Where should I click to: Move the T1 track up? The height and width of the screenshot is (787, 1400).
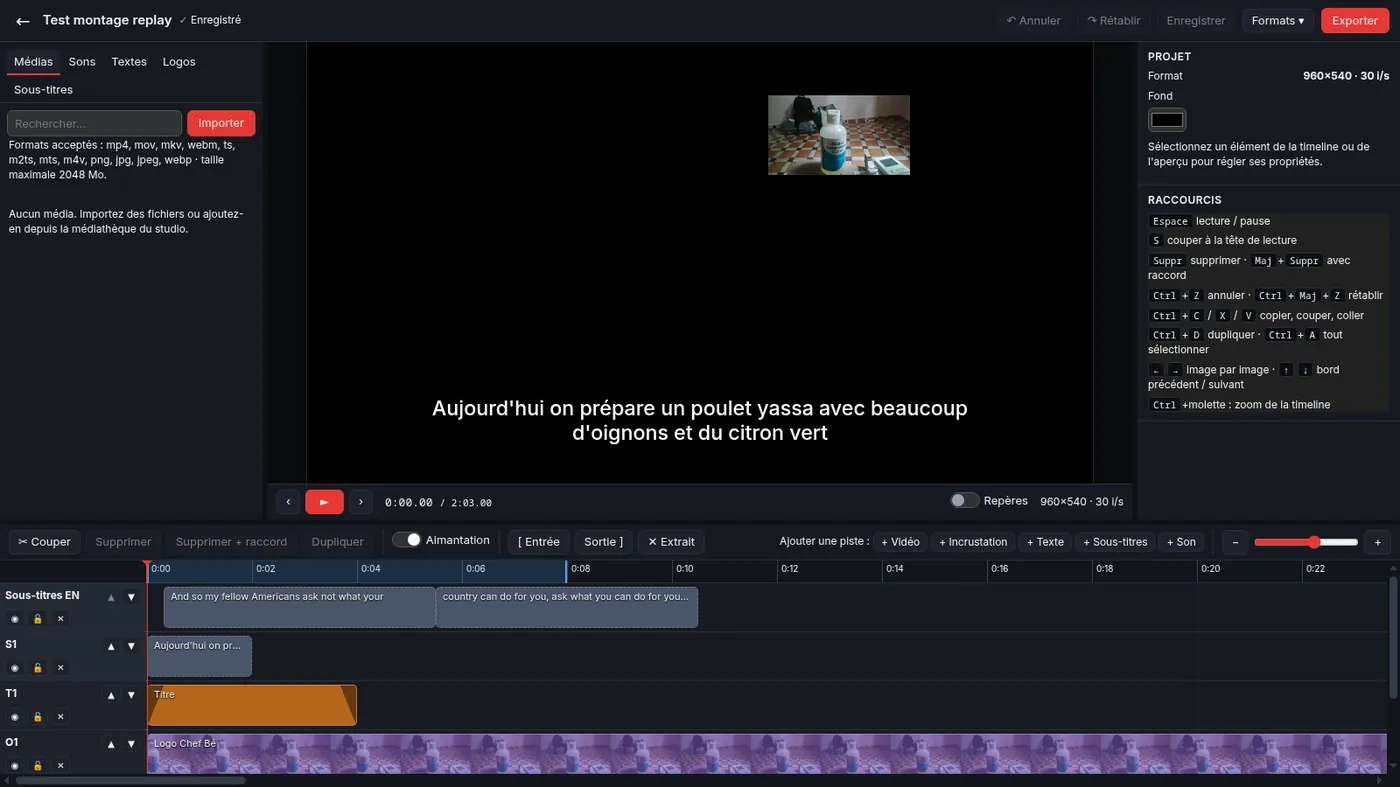tap(111, 695)
